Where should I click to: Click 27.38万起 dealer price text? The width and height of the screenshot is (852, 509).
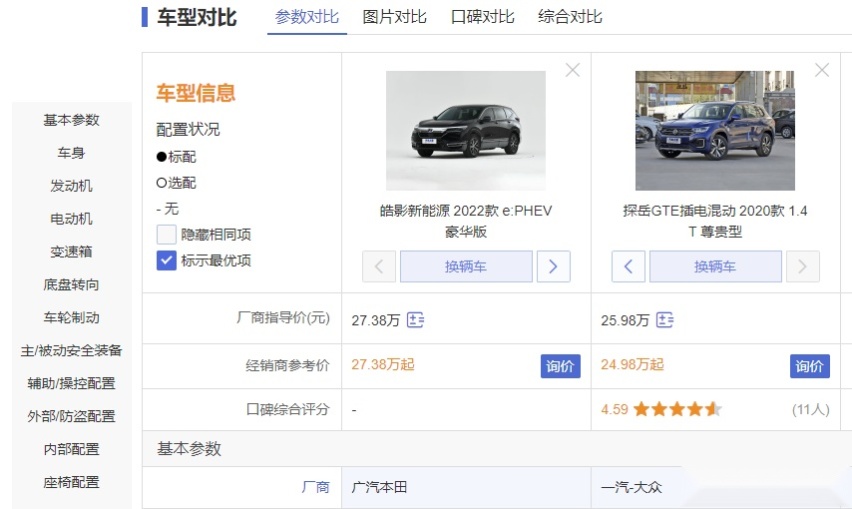coord(383,365)
